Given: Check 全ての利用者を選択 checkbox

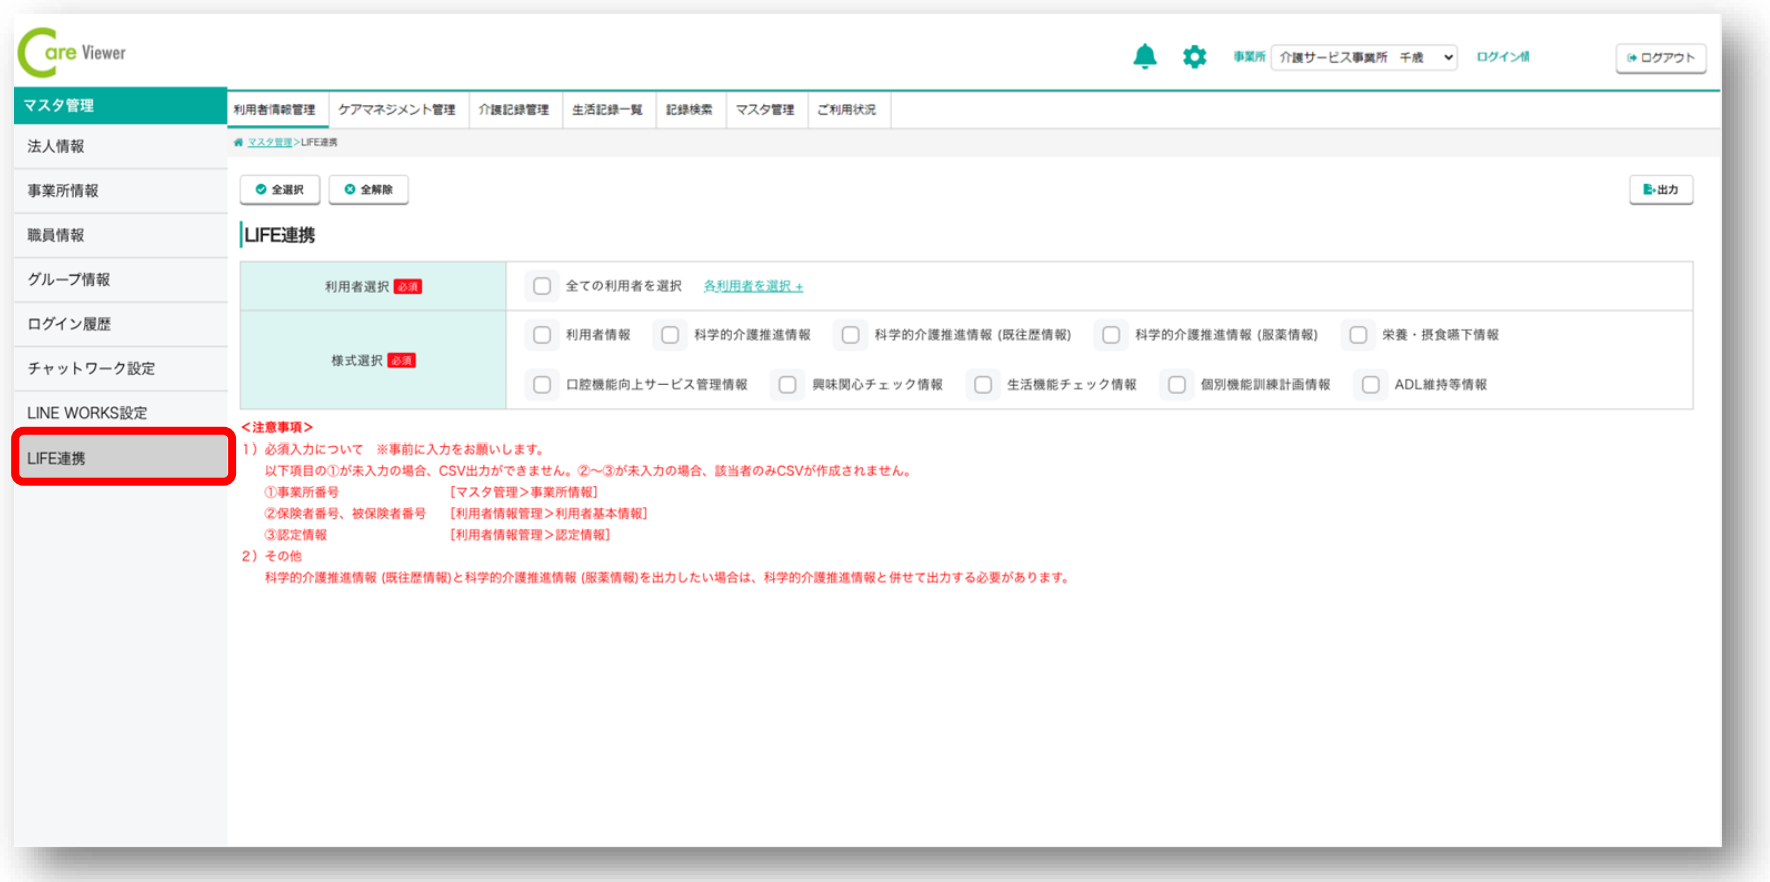Looking at the screenshot, I should pos(542,287).
